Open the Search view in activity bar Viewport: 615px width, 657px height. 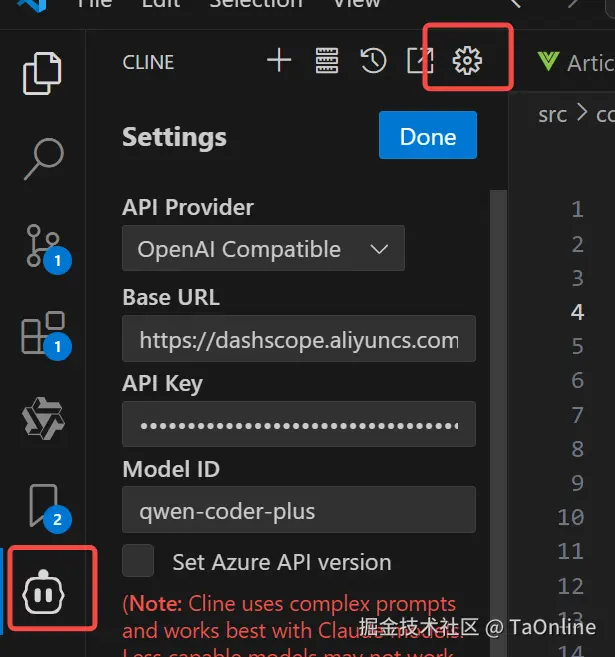click(x=44, y=159)
